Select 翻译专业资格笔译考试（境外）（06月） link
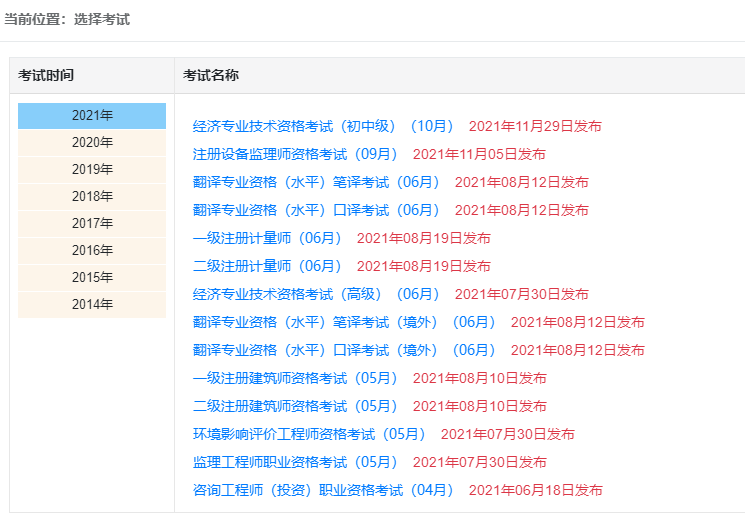This screenshot has height=516, width=745. [x=344, y=322]
